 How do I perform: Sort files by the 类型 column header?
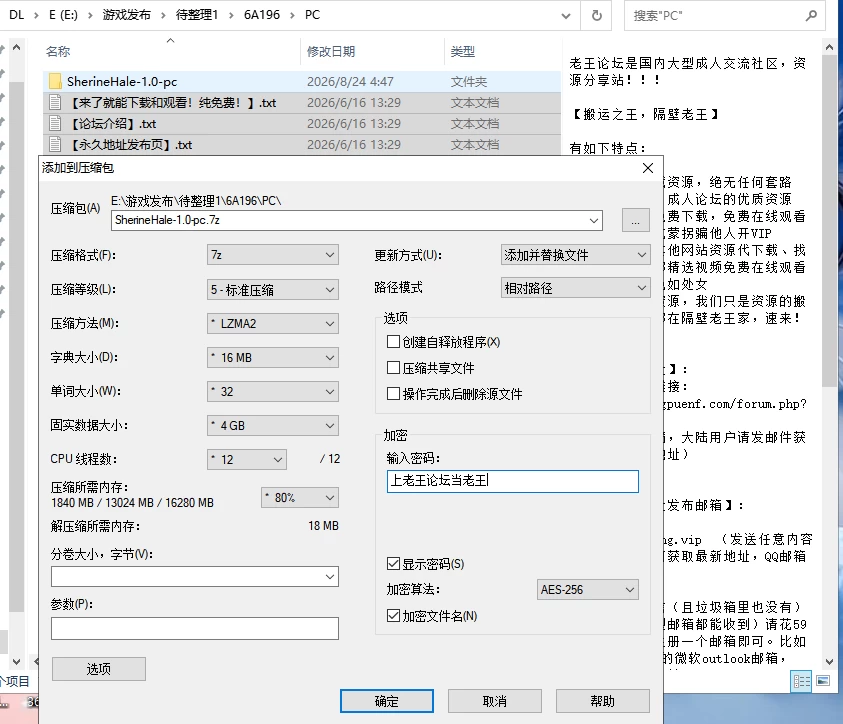pyautogui.click(x=462, y=52)
